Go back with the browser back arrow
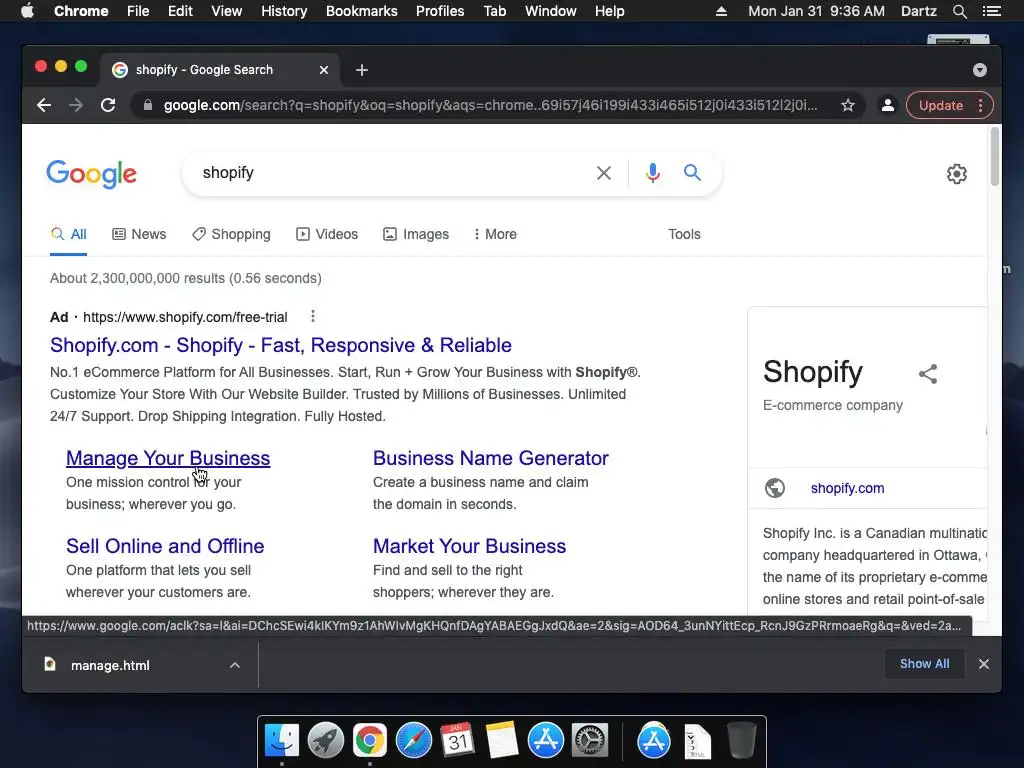 pyautogui.click(x=44, y=105)
